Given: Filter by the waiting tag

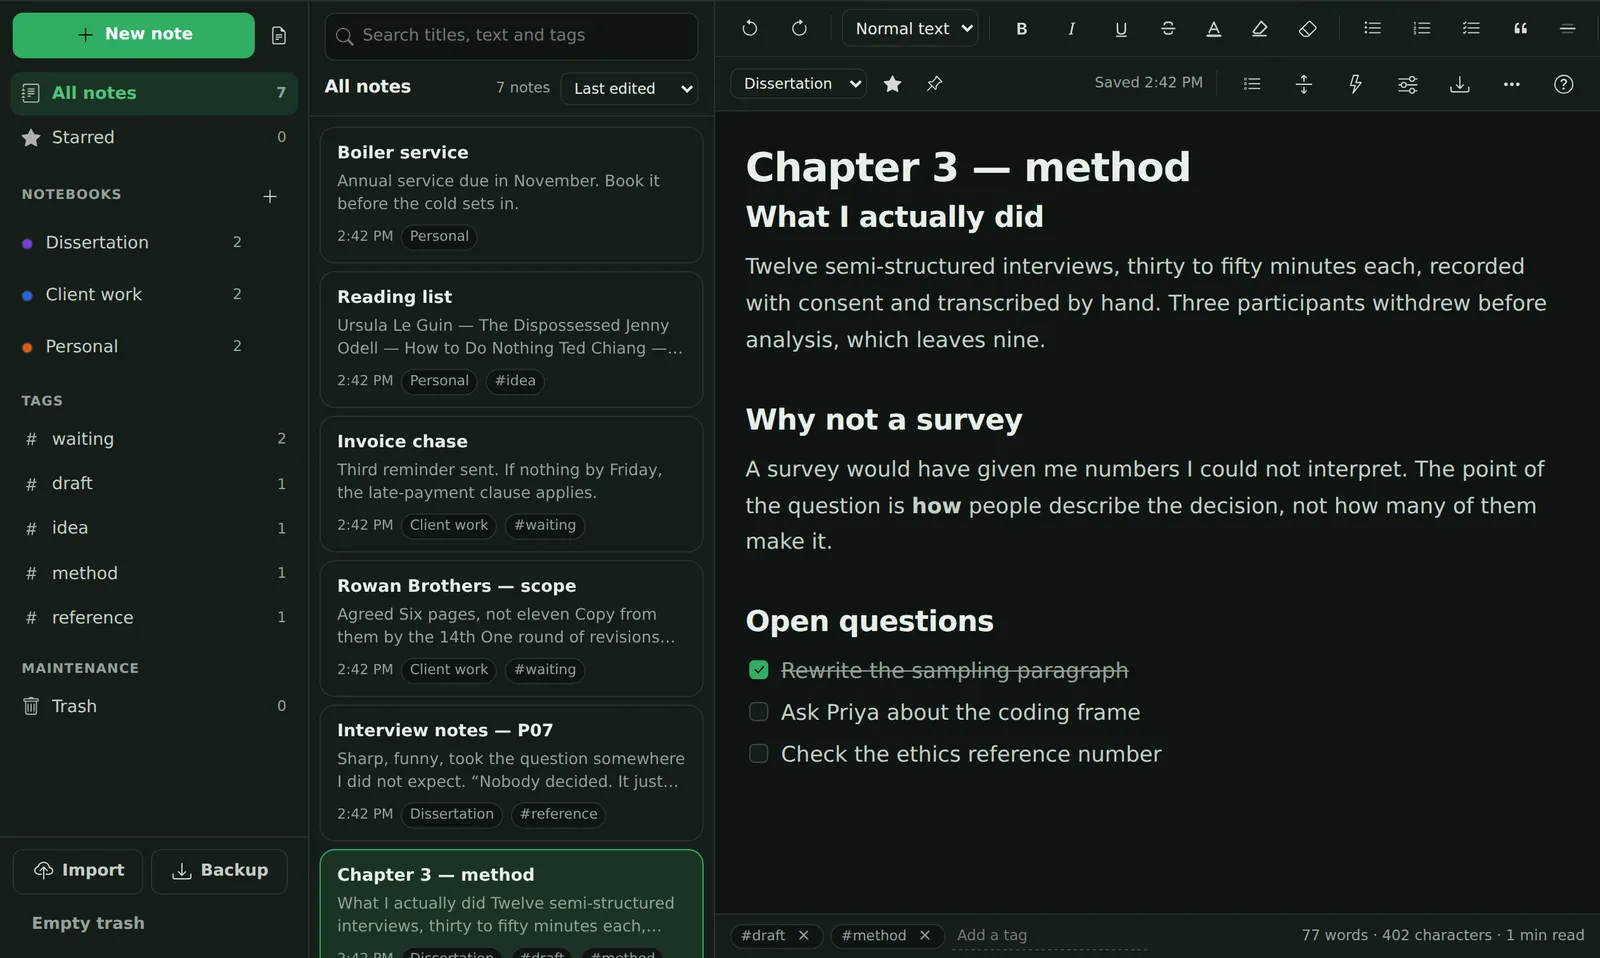Looking at the screenshot, I should [154, 439].
